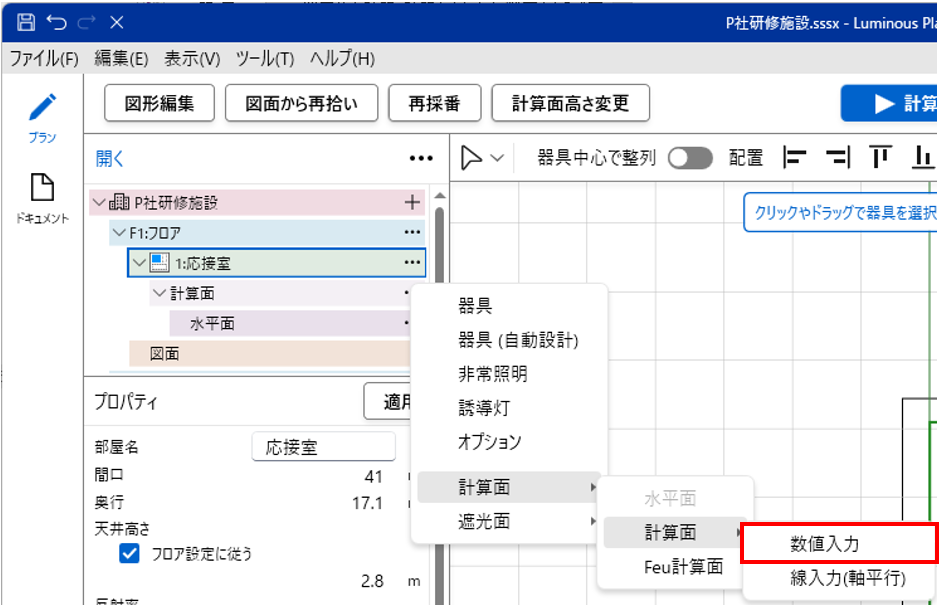Open the プラン pencil sidebar icon

pyautogui.click(x=42, y=109)
